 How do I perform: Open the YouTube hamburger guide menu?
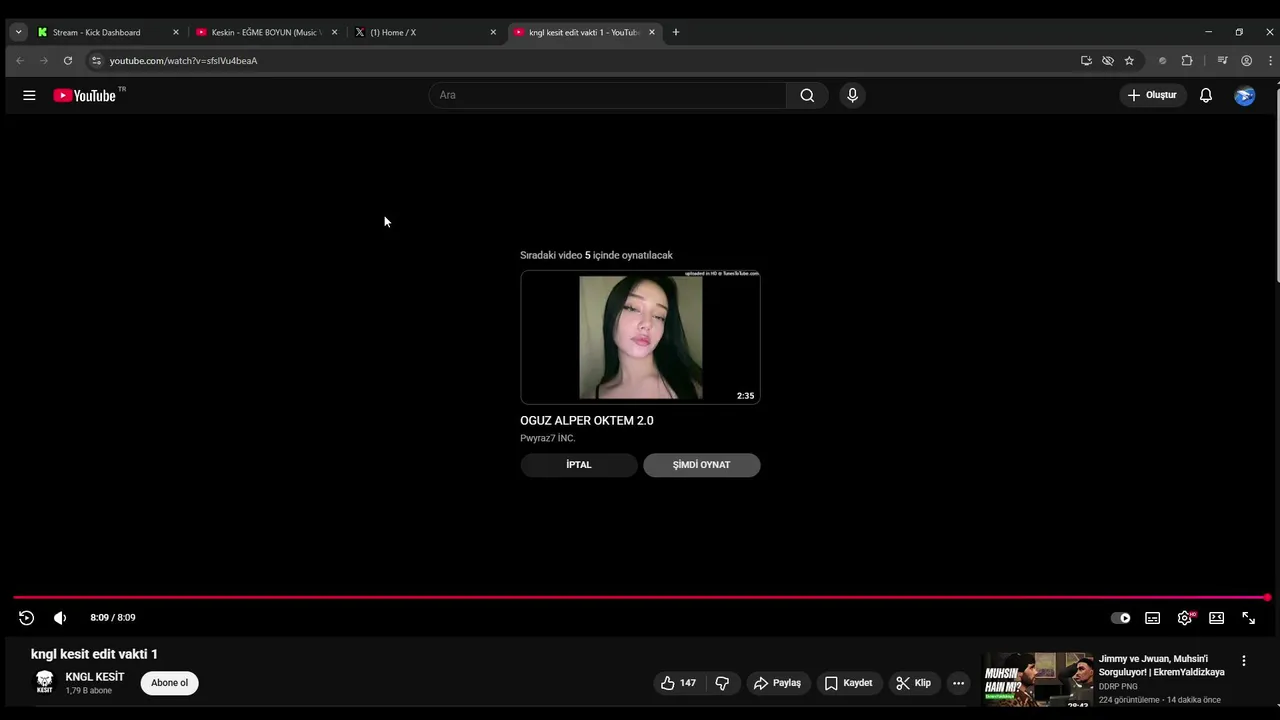point(29,95)
